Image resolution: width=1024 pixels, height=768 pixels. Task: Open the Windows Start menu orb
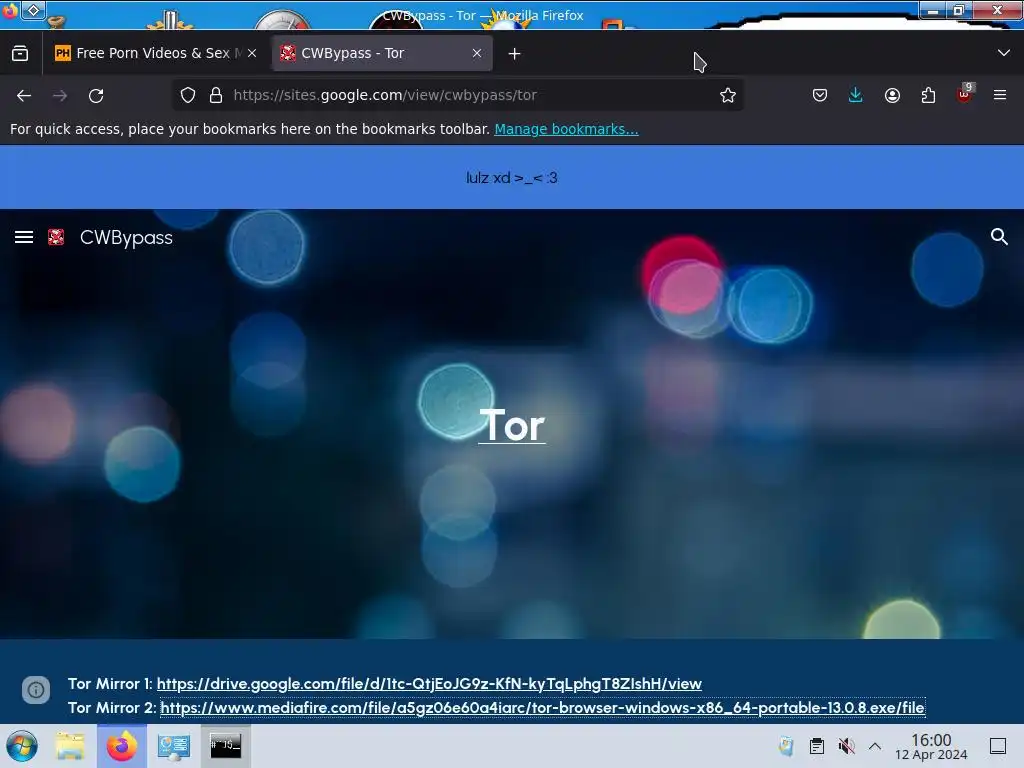tap(22, 746)
